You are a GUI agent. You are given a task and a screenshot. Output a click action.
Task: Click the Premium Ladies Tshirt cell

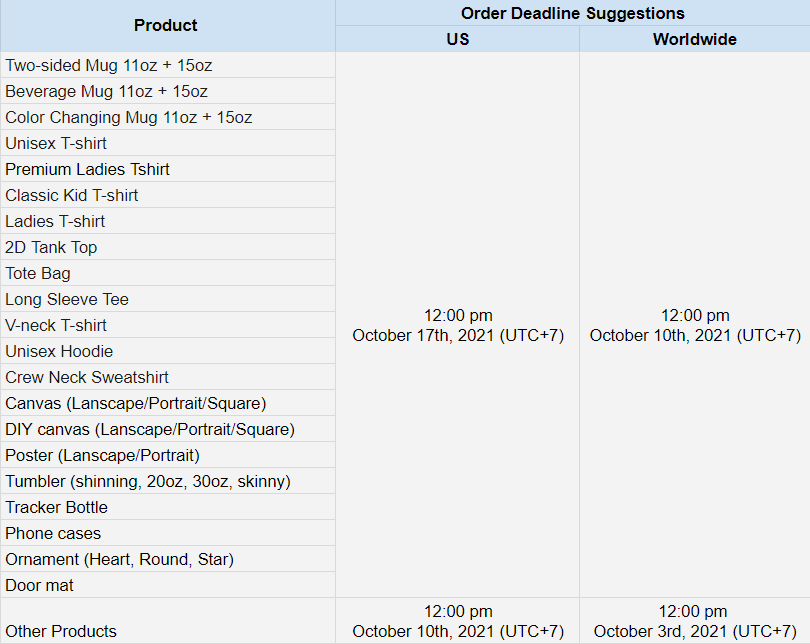pyautogui.click(x=88, y=169)
